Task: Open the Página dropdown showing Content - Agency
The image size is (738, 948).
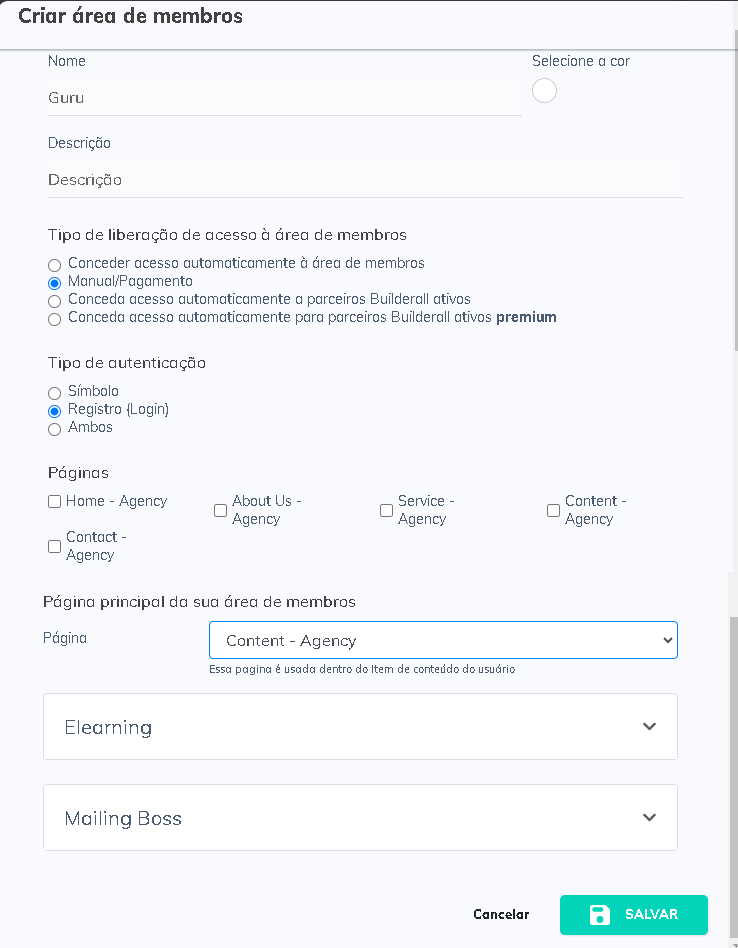Action: [443, 640]
